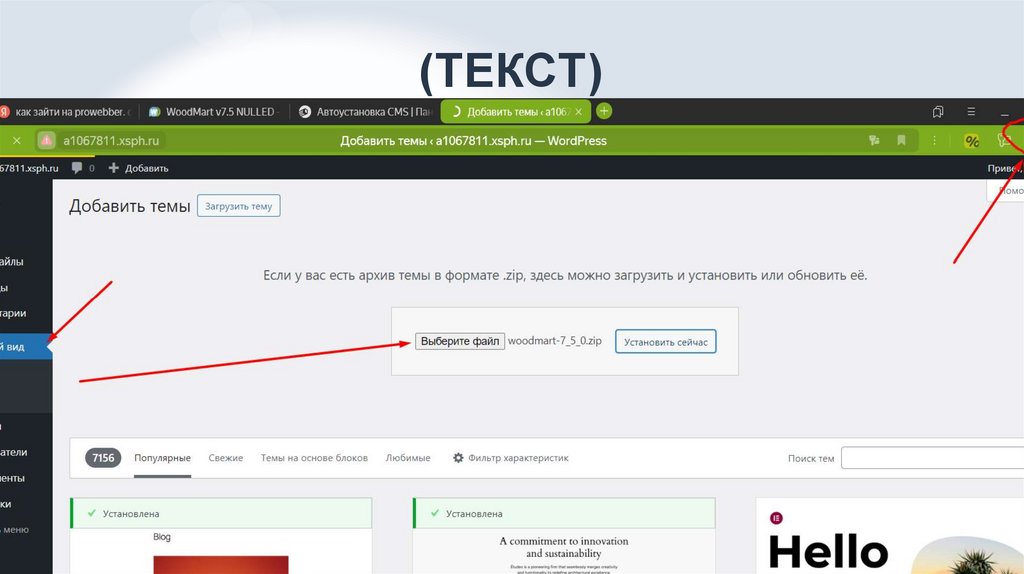Click the 'Выберите файл' button
1024x574 pixels.
460,341
